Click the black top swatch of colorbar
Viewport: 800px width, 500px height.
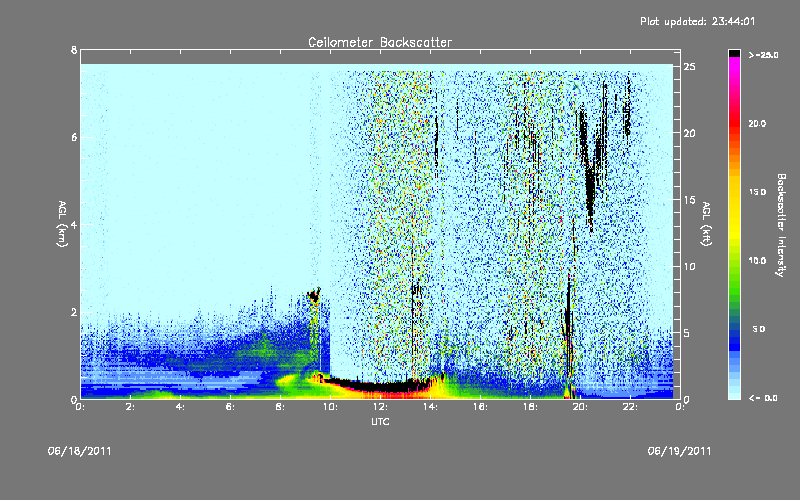click(x=734, y=53)
